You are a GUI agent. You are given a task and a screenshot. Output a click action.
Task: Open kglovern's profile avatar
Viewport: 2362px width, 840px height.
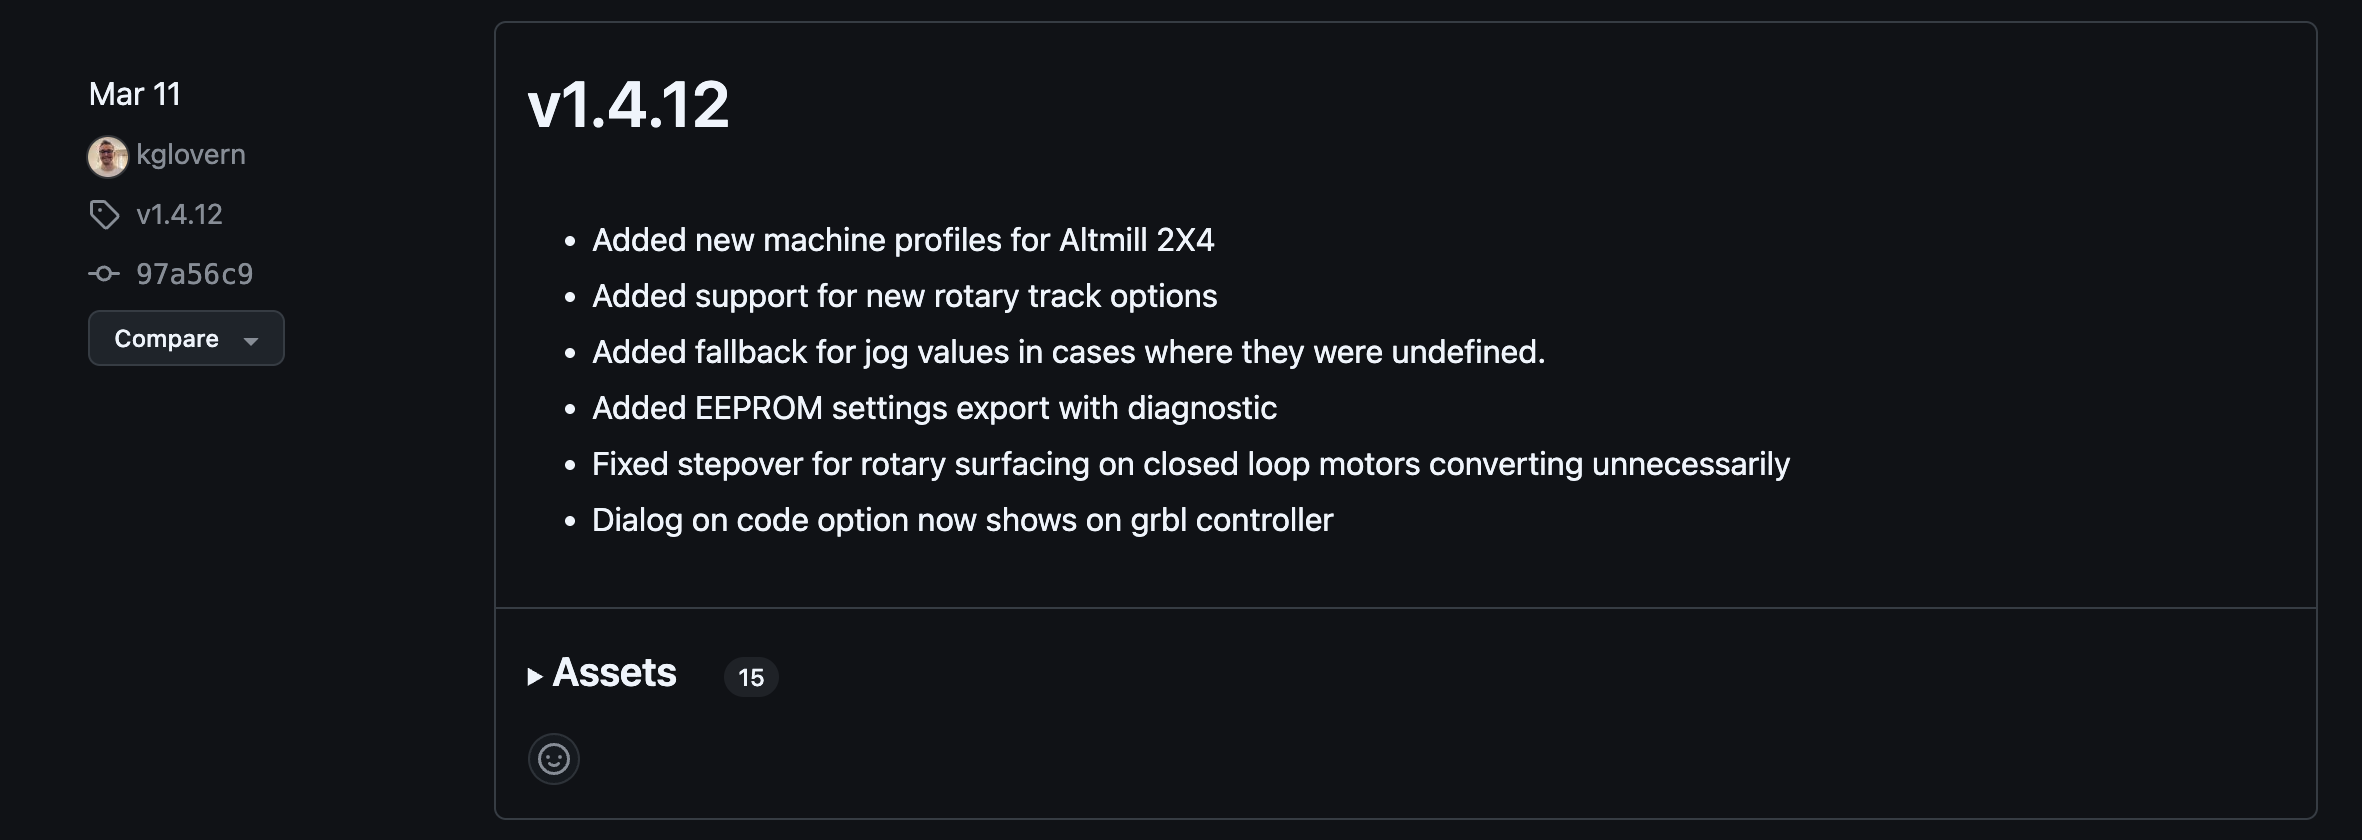point(107,155)
